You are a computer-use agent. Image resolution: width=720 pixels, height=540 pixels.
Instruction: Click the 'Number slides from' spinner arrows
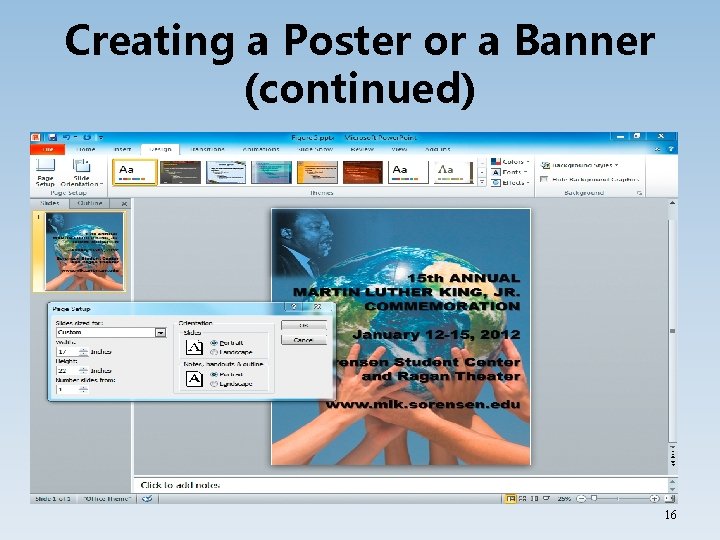point(83,390)
